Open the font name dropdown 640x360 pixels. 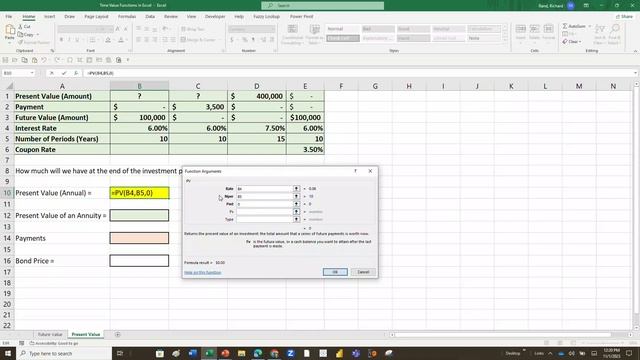click(97, 29)
